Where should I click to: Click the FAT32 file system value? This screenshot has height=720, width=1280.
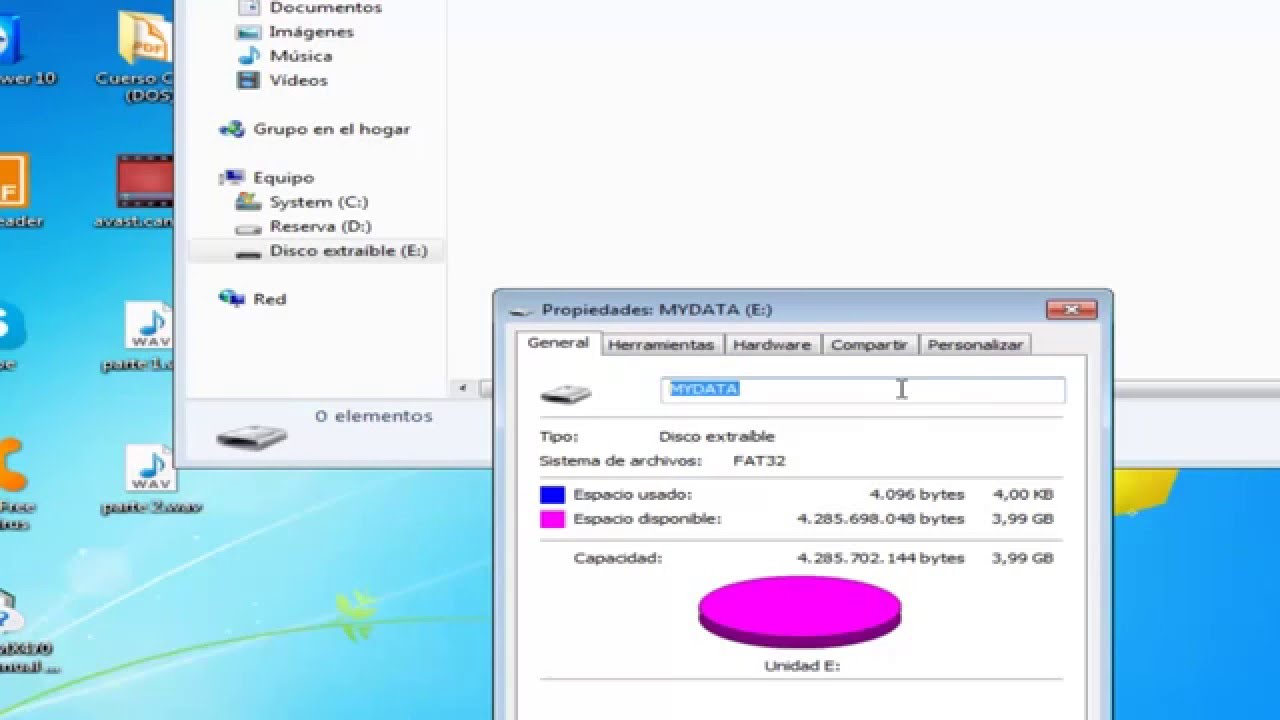tap(759, 461)
